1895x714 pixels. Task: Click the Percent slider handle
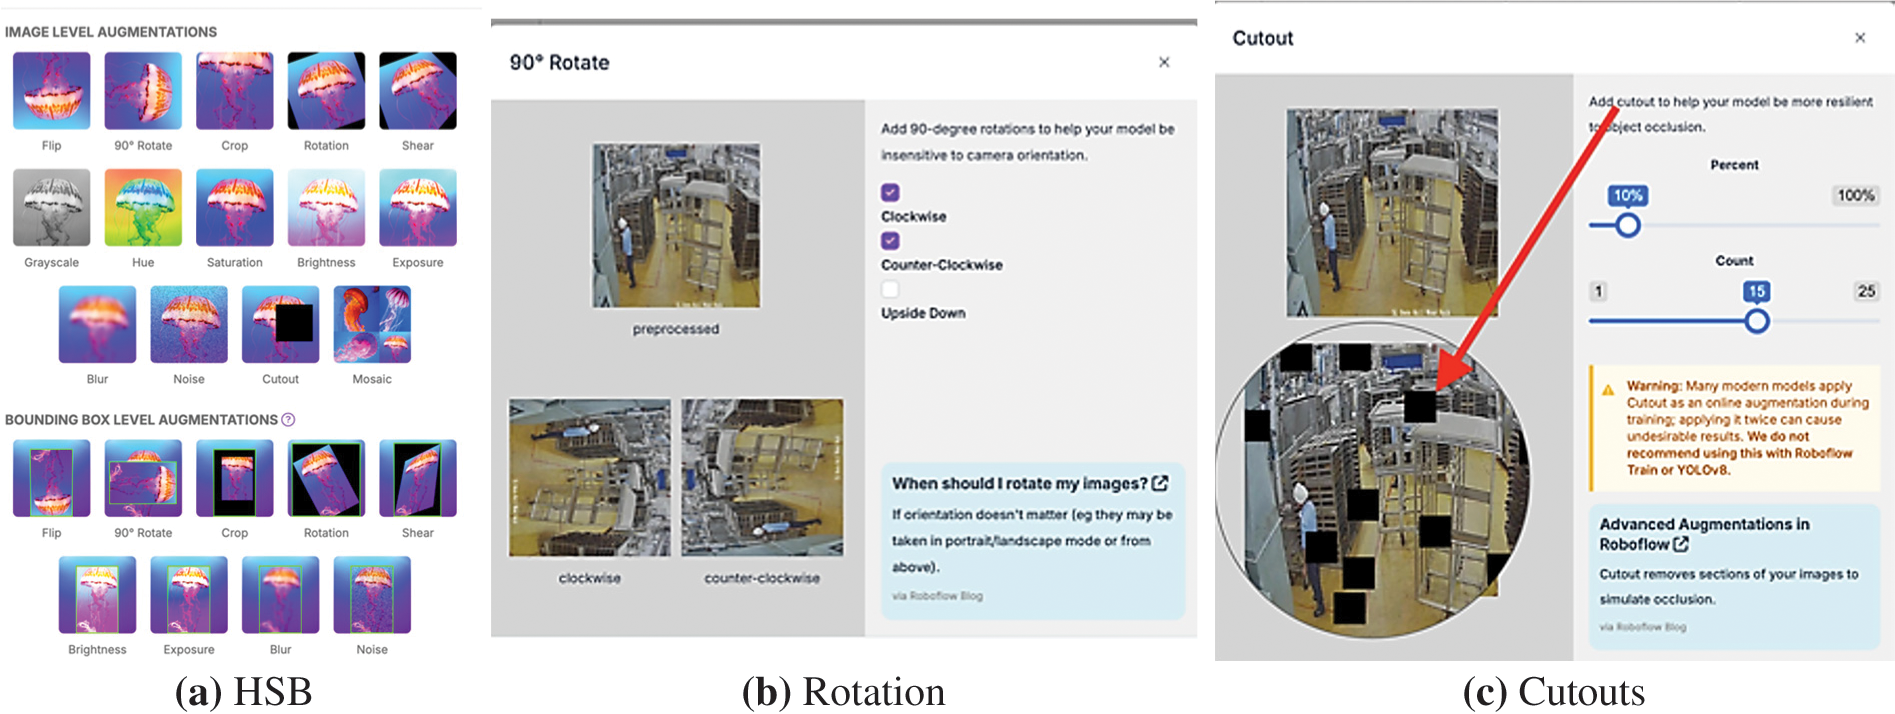pyautogui.click(x=1628, y=225)
